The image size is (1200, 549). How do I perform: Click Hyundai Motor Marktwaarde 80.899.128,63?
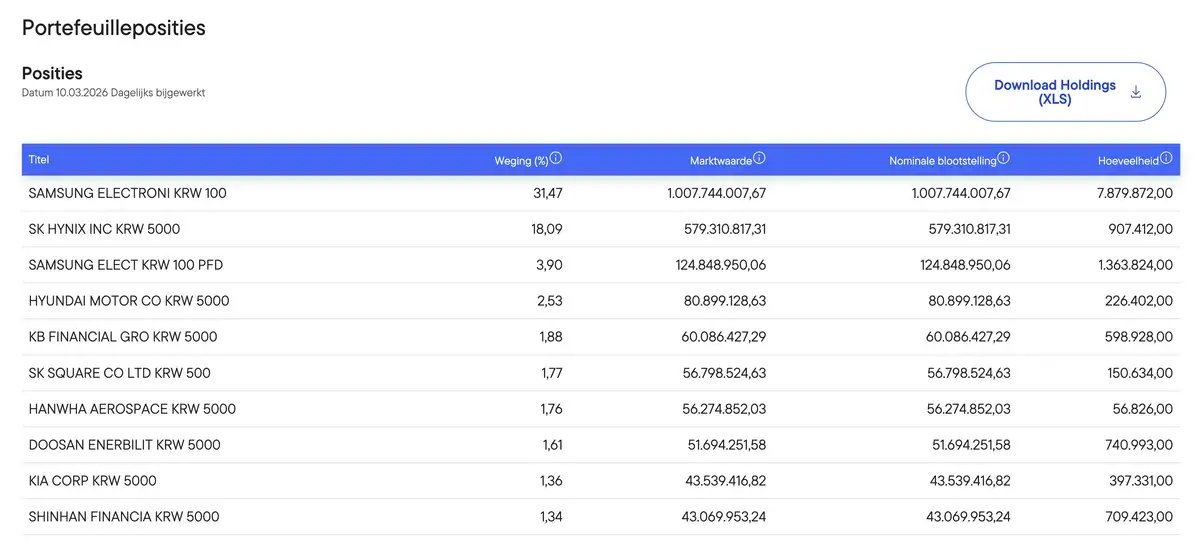[x=724, y=301]
